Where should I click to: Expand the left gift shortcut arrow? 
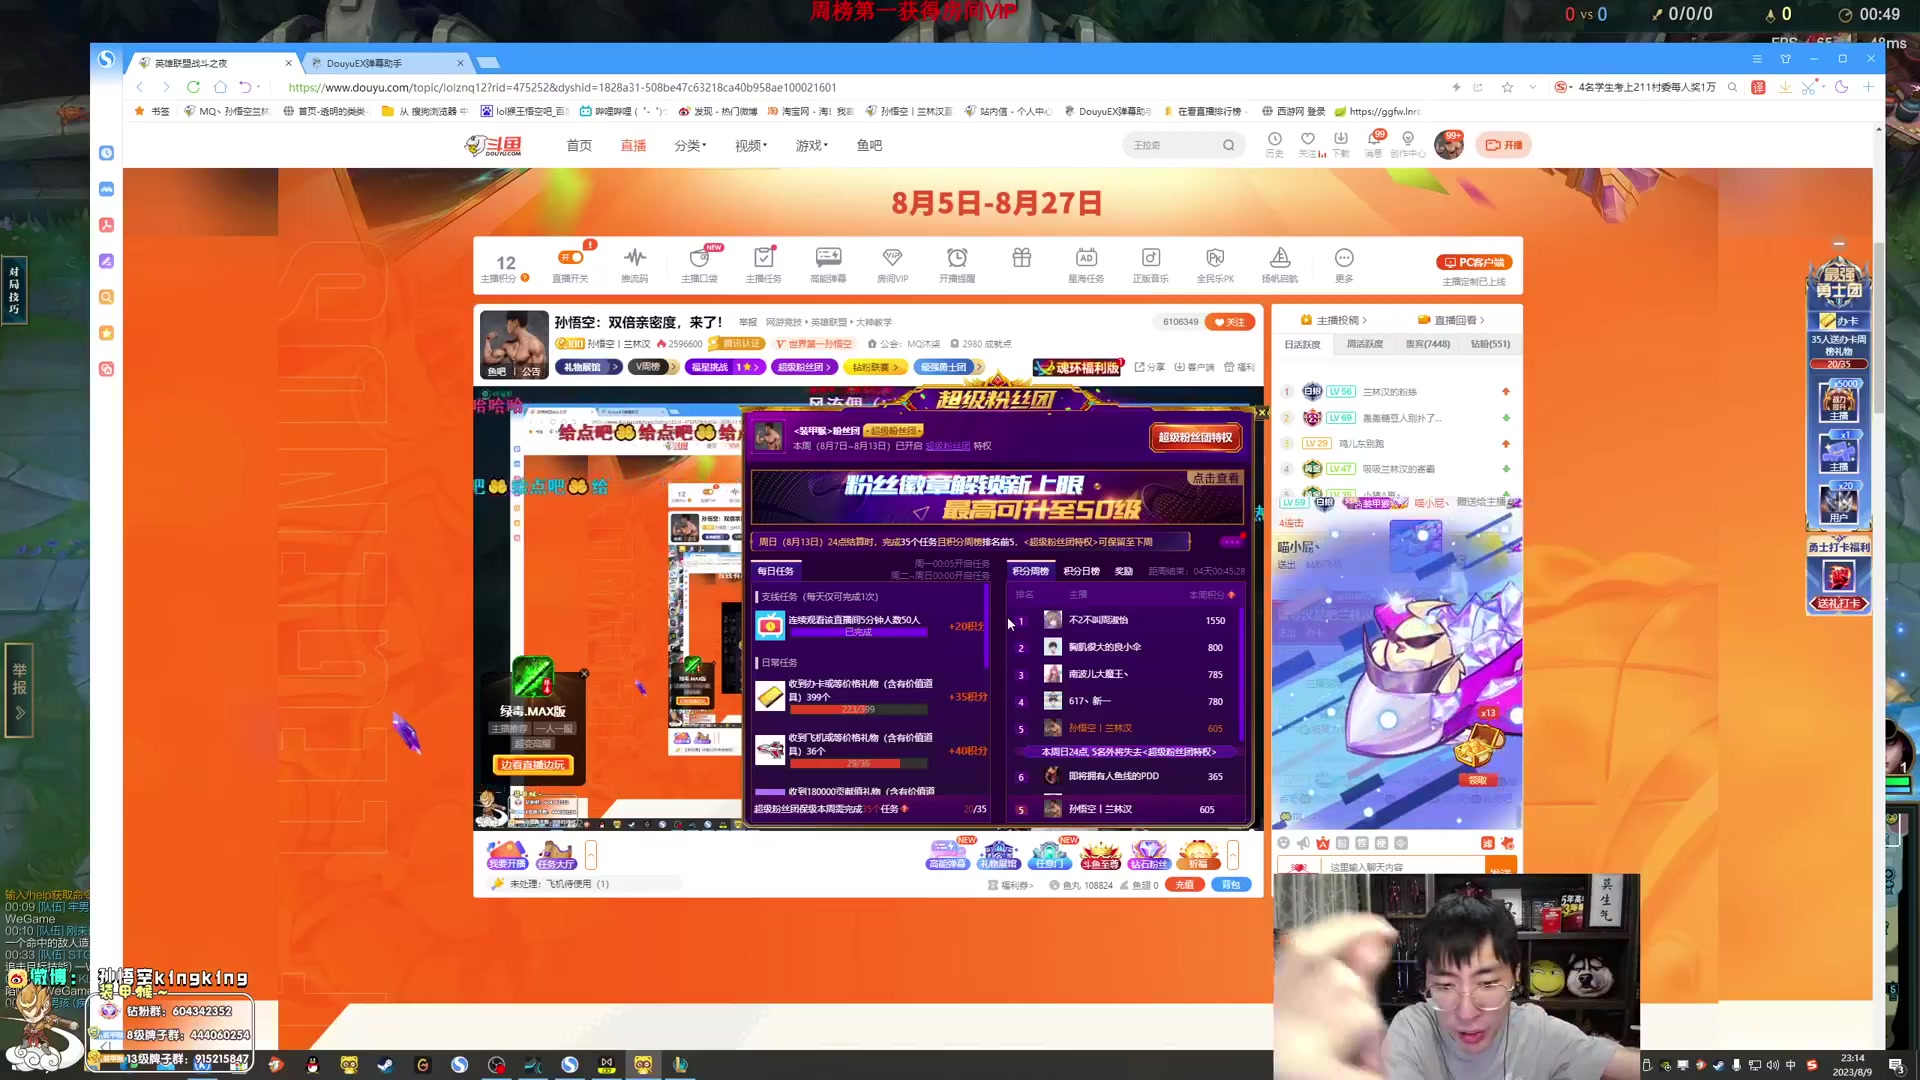point(591,855)
